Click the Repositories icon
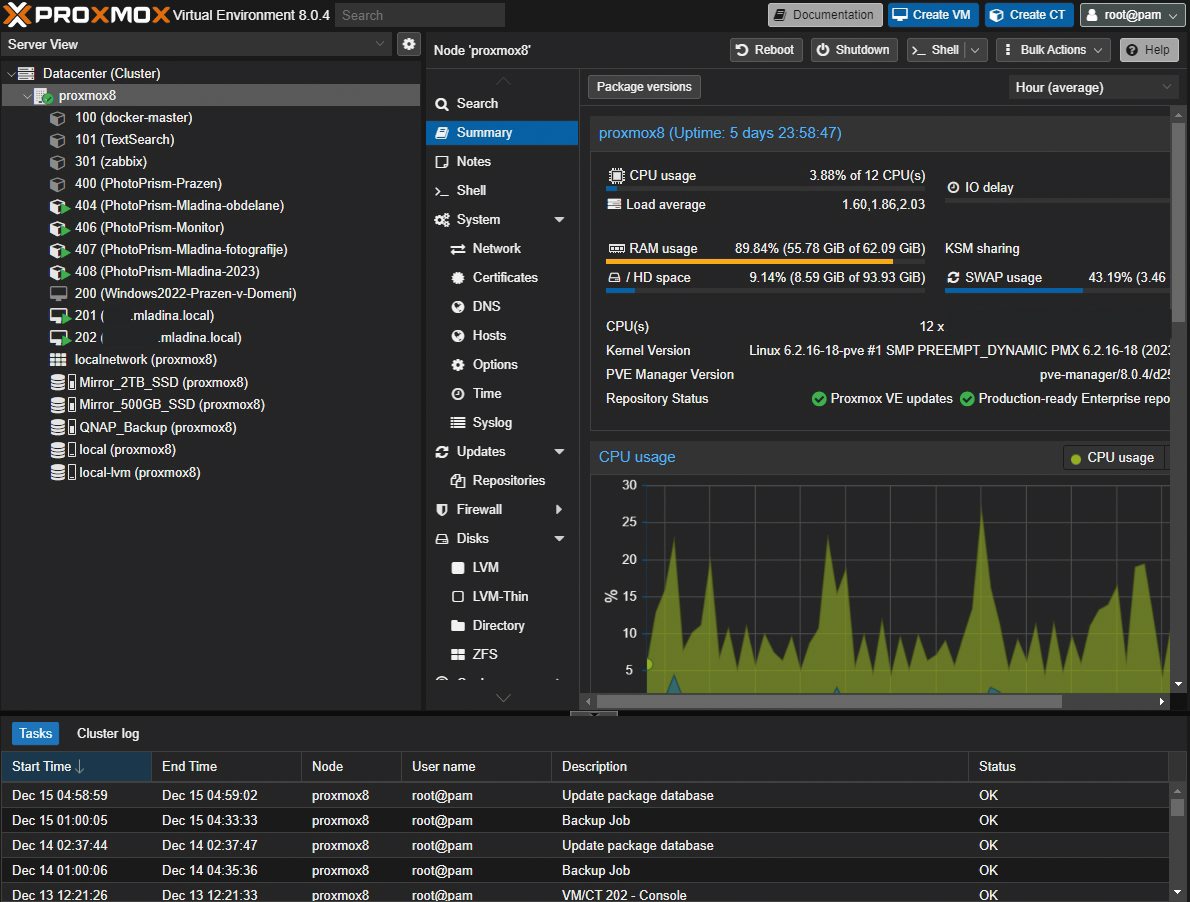1190x902 pixels. click(x=458, y=481)
